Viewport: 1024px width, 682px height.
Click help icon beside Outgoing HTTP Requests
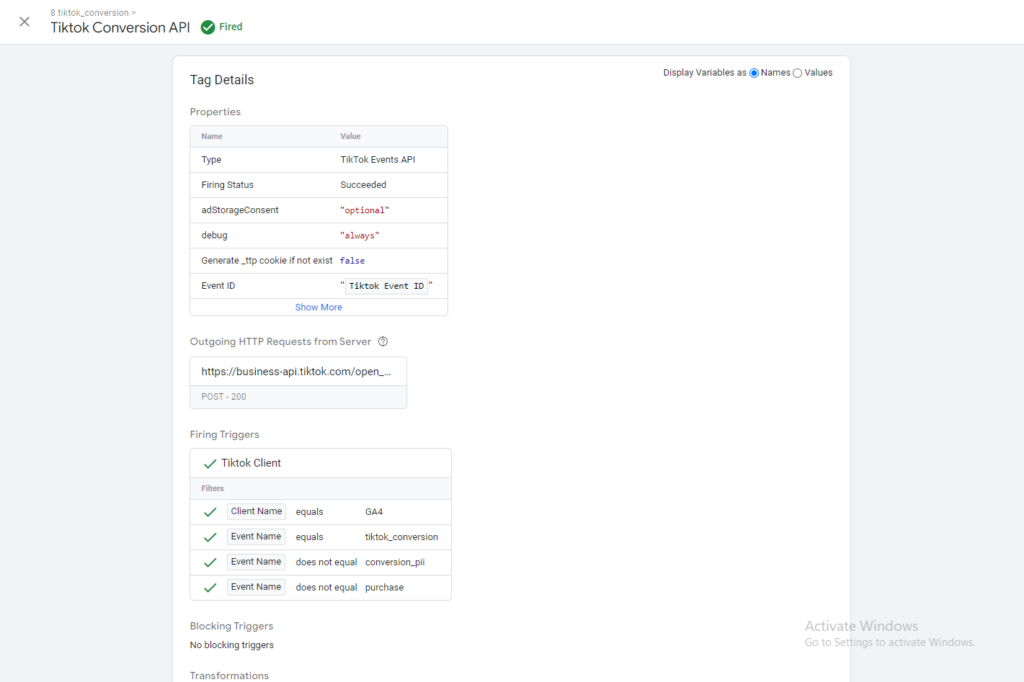click(x=383, y=342)
